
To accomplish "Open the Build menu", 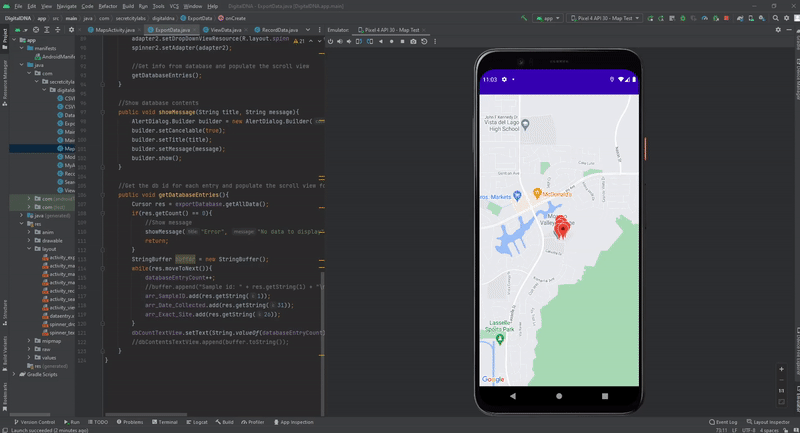I will 128,6.
